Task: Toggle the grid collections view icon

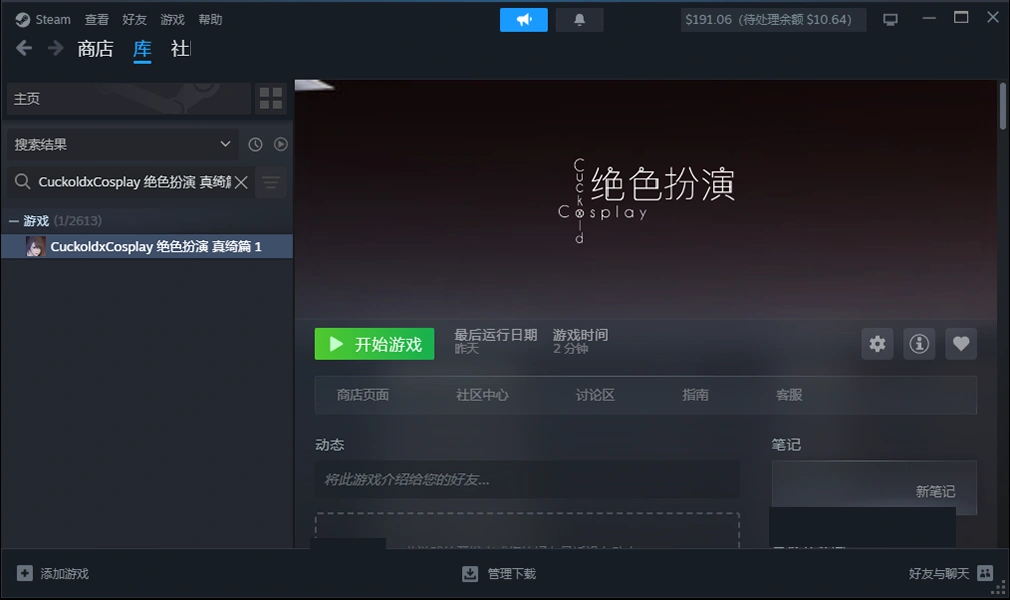Action: [x=271, y=99]
